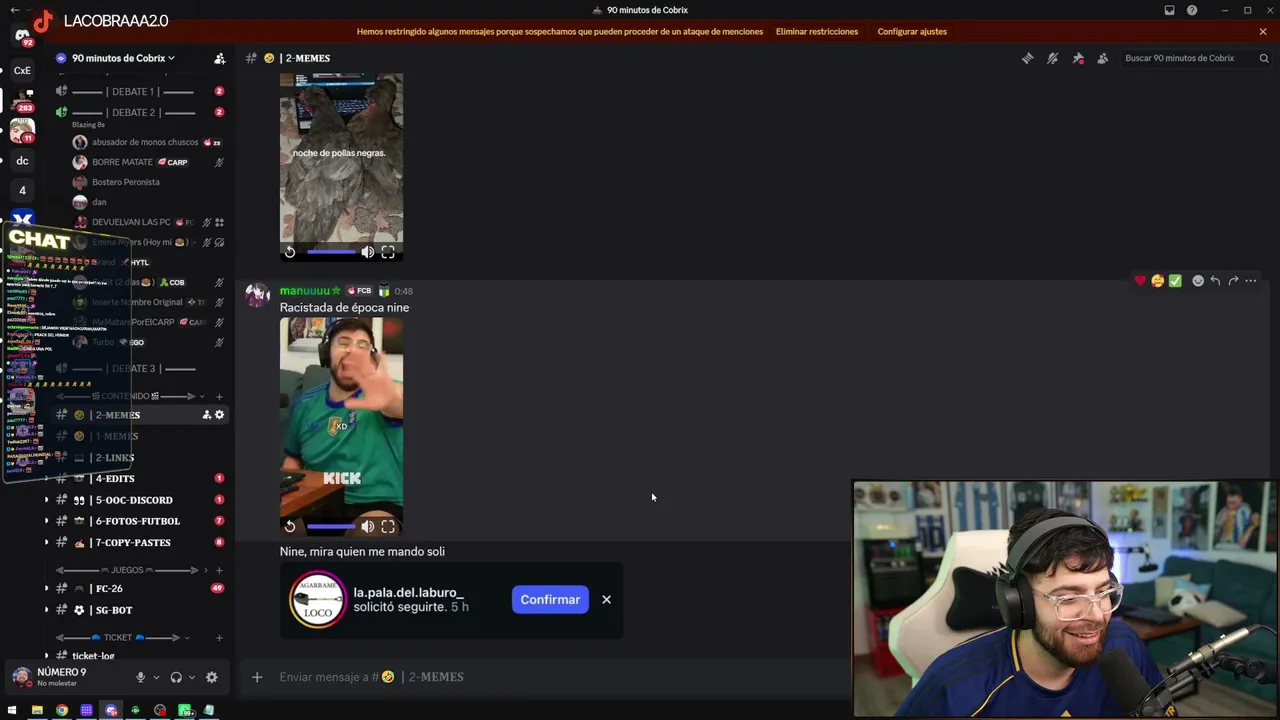Create invite for 2-MEMES channel
The height and width of the screenshot is (720, 1280).
point(207,415)
